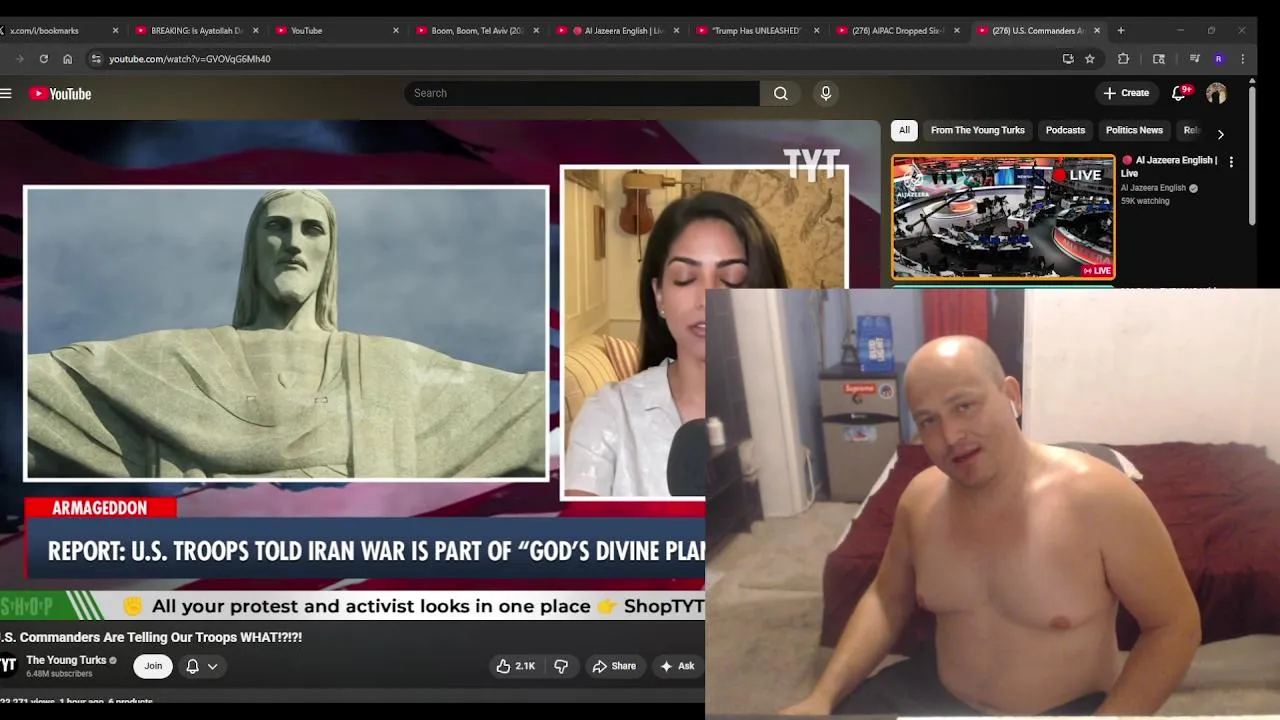Open the browser media controls icon
The image size is (1280, 720).
tap(1194, 59)
